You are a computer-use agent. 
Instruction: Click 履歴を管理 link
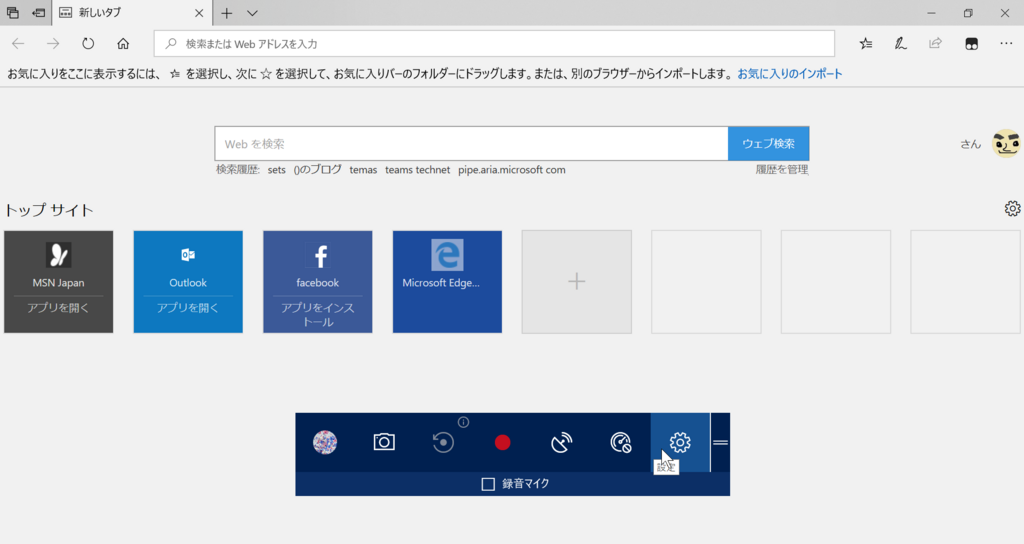pos(782,170)
